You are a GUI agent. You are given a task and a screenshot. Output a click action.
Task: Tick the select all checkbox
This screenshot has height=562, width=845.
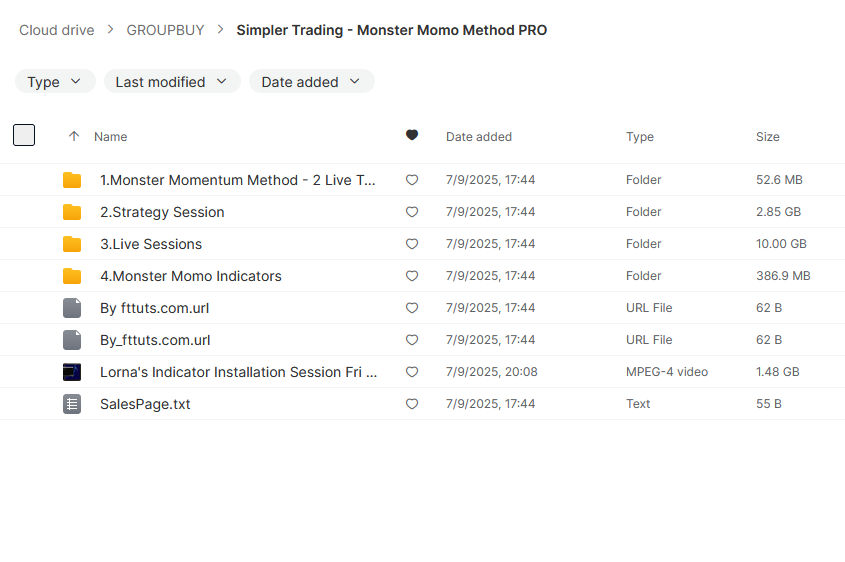tap(24, 135)
